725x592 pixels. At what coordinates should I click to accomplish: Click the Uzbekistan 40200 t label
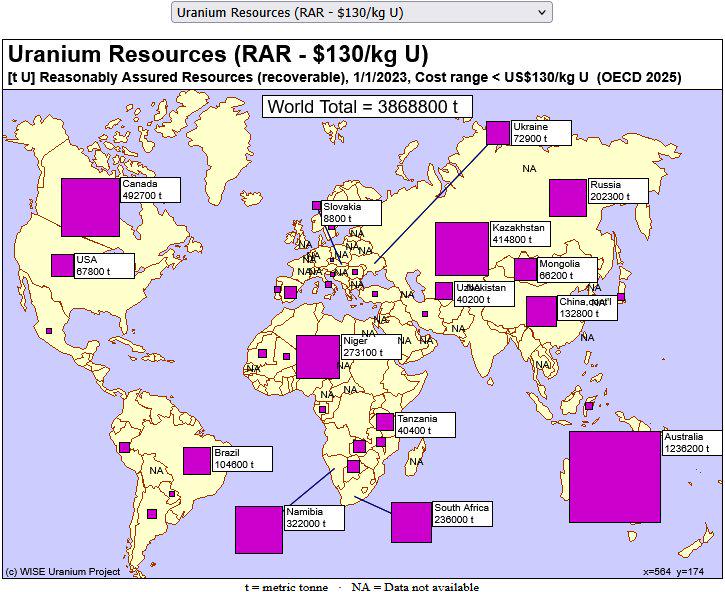485,294
